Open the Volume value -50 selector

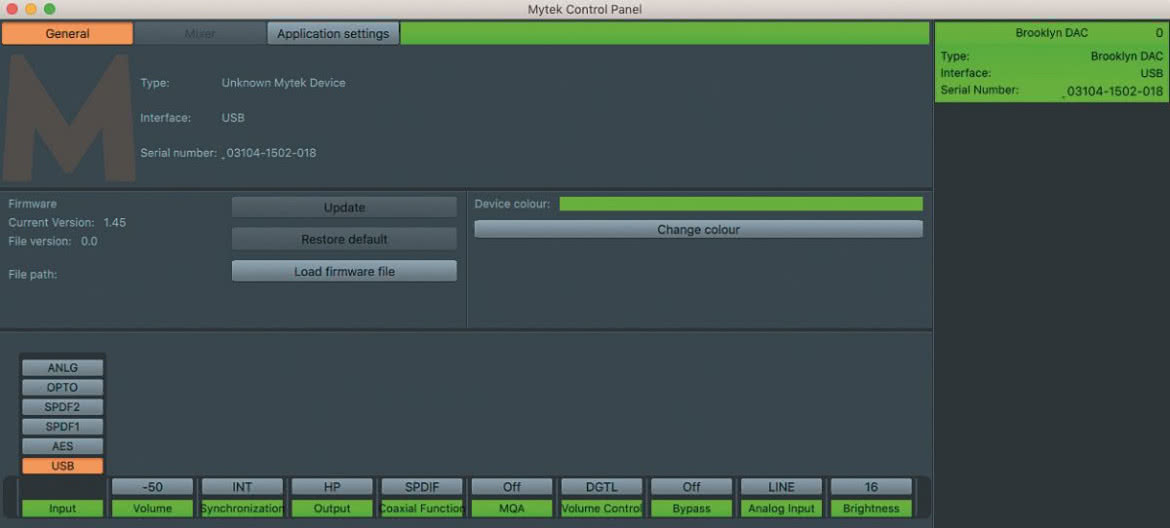click(152, 487)
